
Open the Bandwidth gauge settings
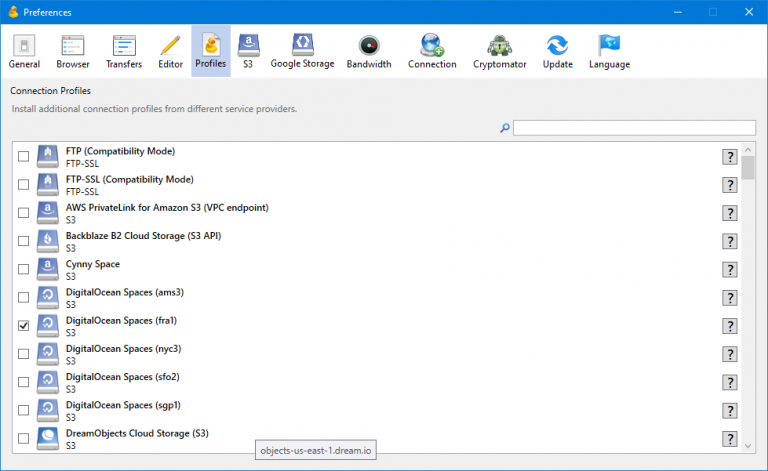pyautogui.click(x=369, y=51)
